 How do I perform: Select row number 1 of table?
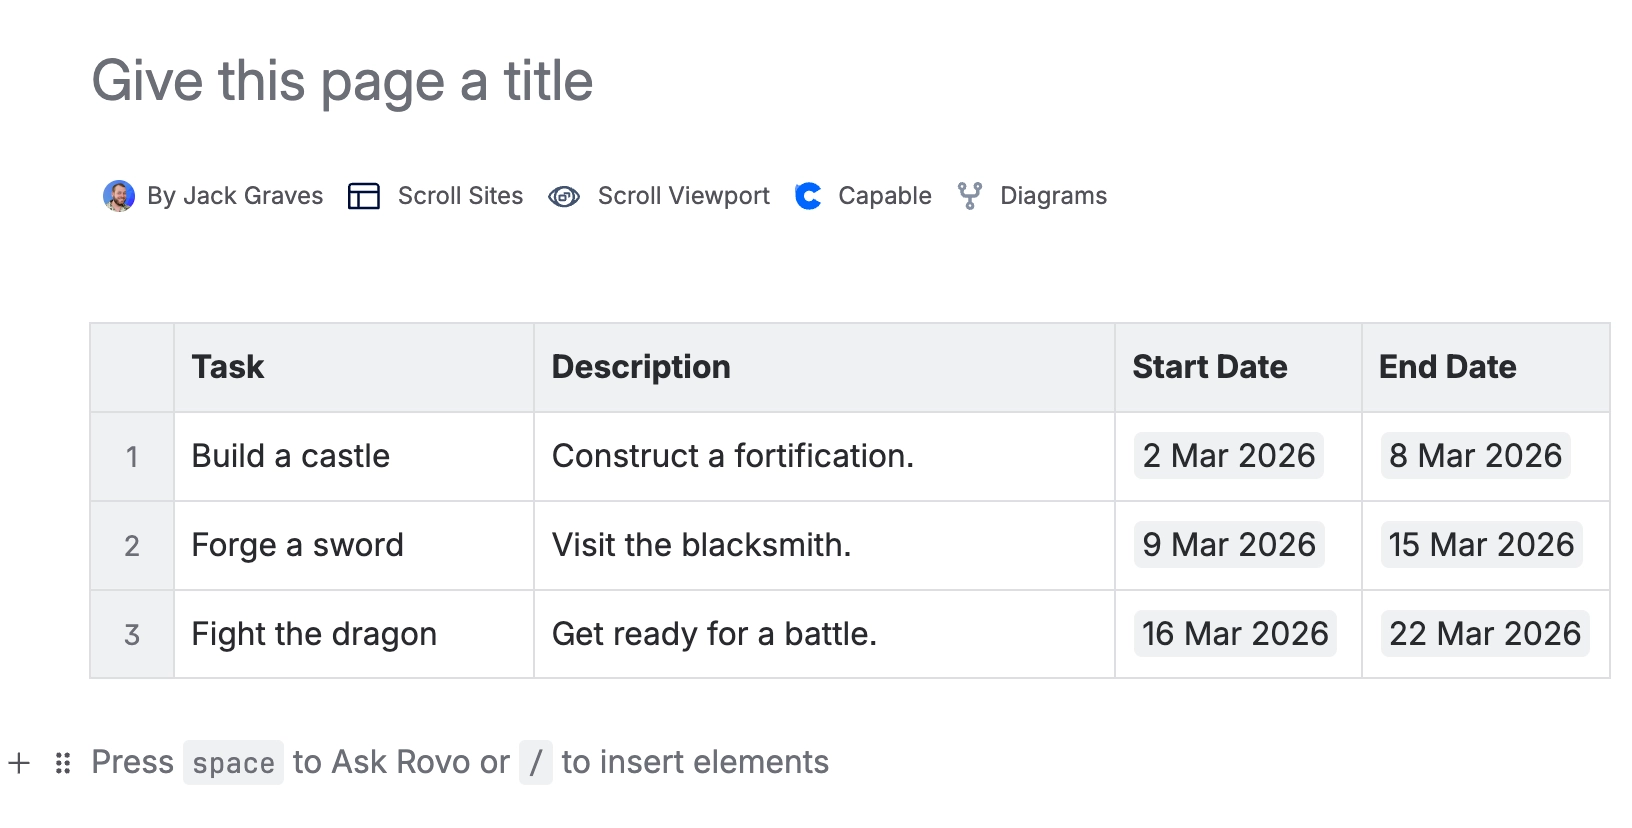pos(132,457)
